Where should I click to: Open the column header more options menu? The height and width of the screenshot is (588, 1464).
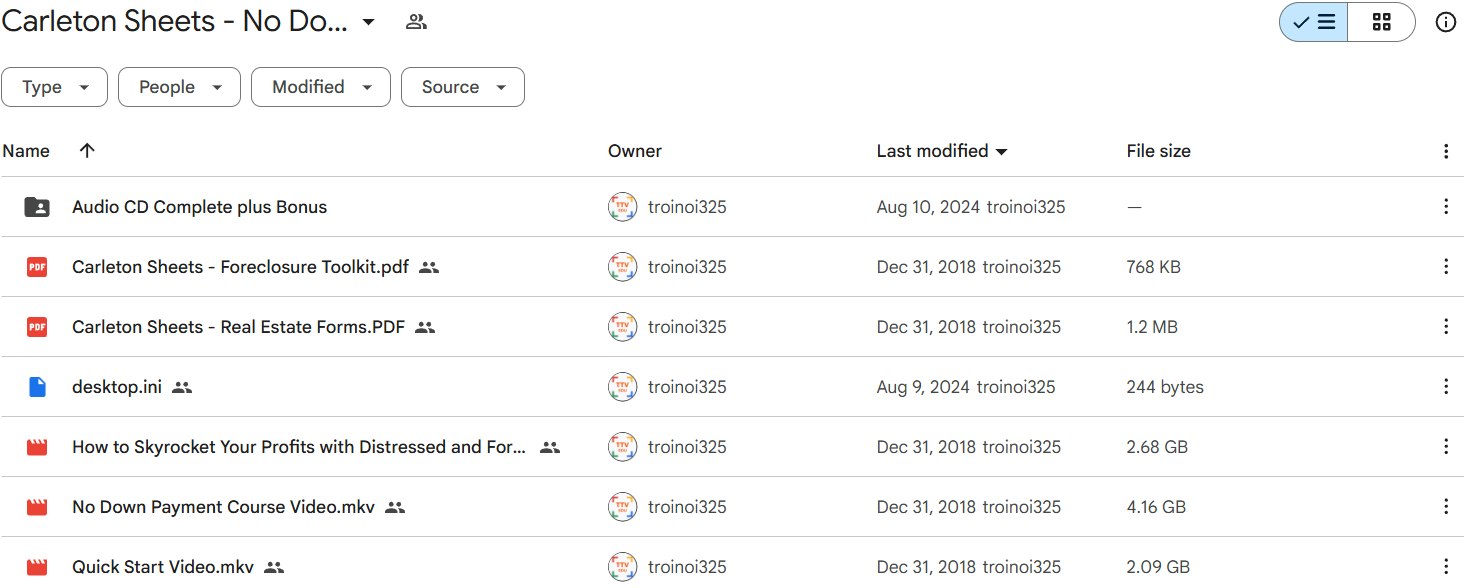pos(1445,151)
